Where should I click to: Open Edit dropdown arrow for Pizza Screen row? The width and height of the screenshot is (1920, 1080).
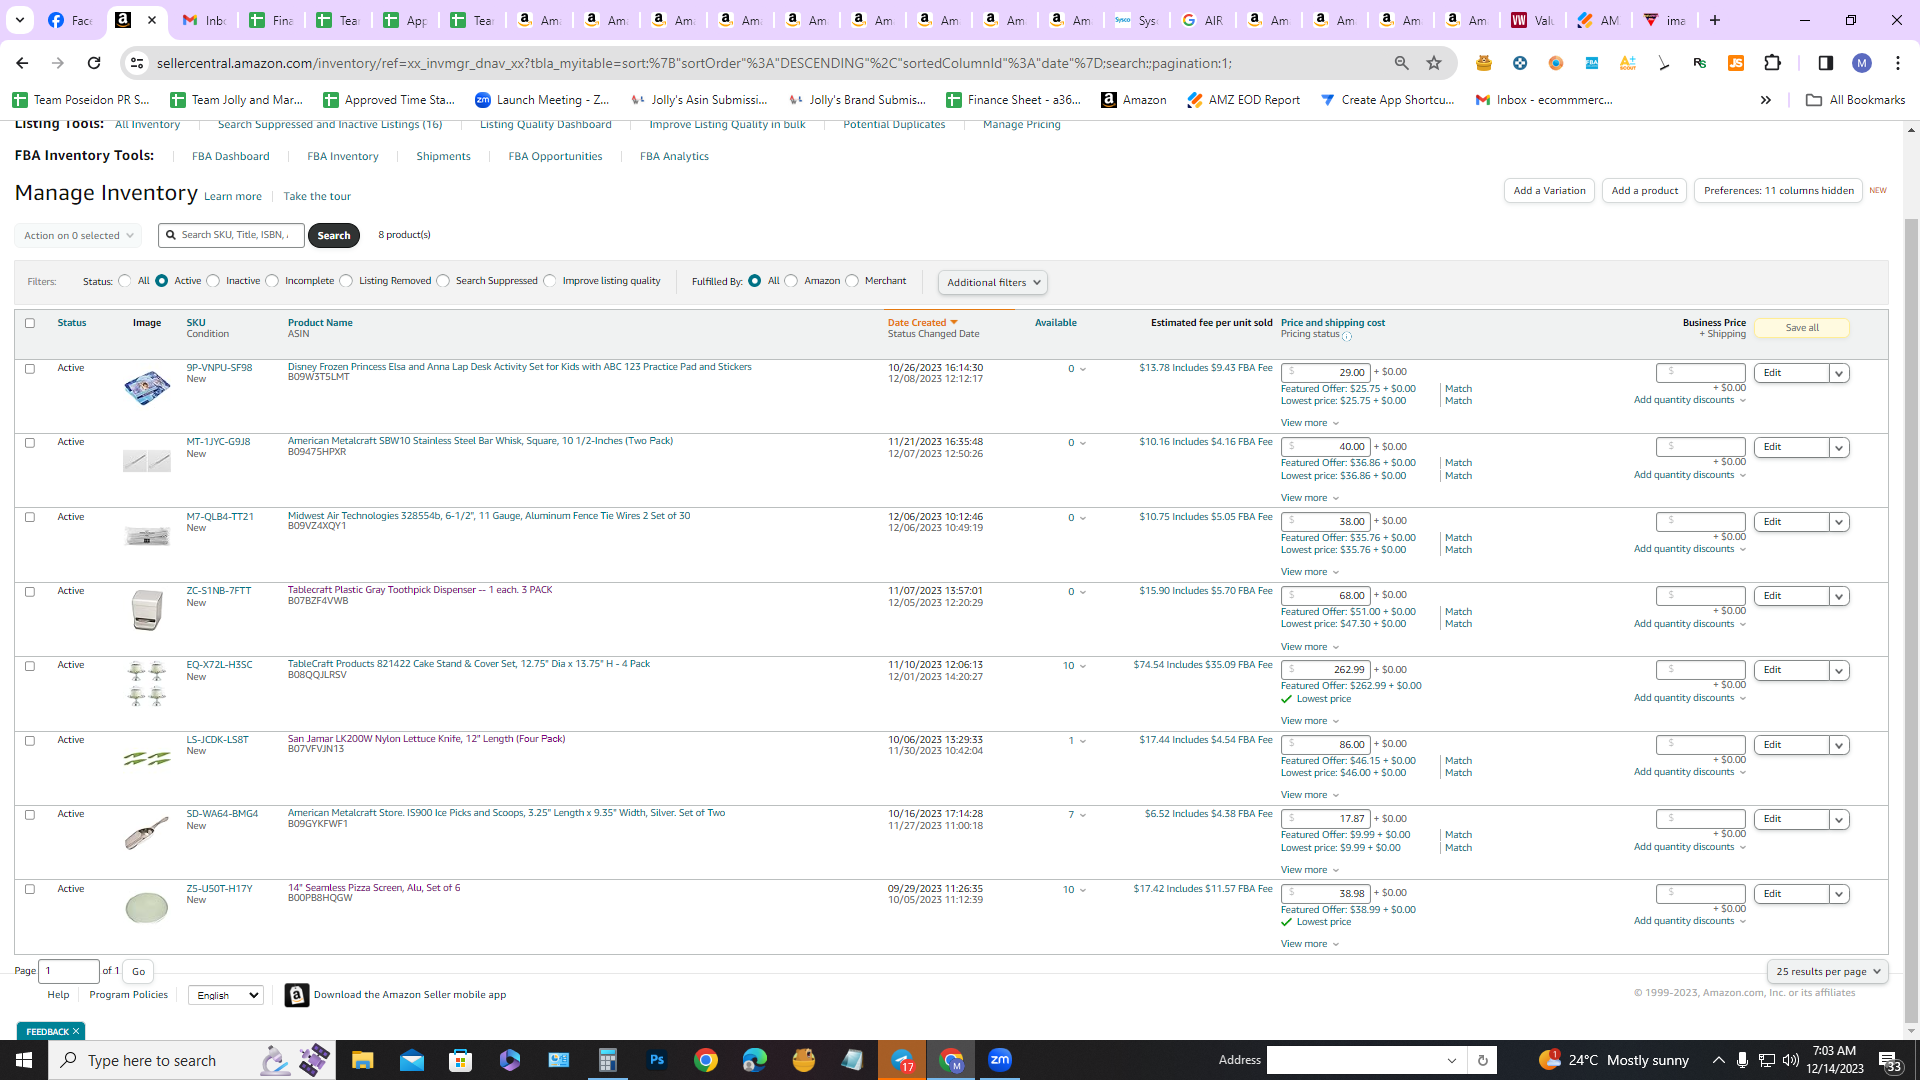[1838, 894]
